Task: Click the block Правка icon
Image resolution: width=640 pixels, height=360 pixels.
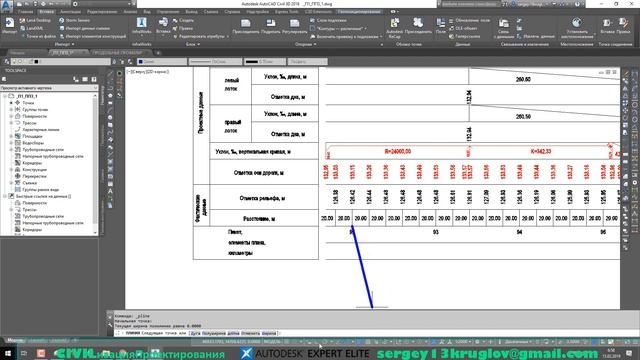Action: tap(175, 28)
